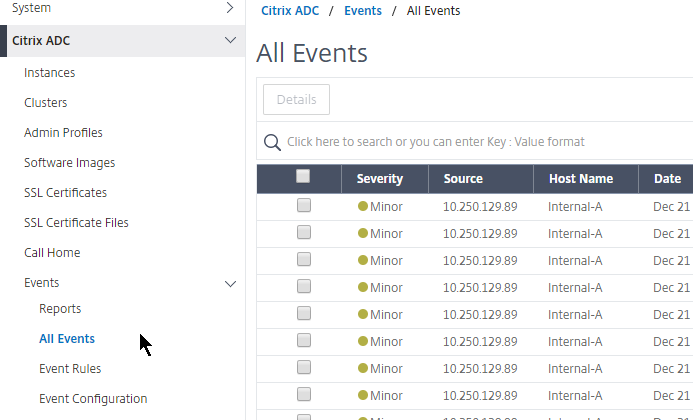Open Event Configuration in the sidebar
693x420 pixels.
[93, 399]
